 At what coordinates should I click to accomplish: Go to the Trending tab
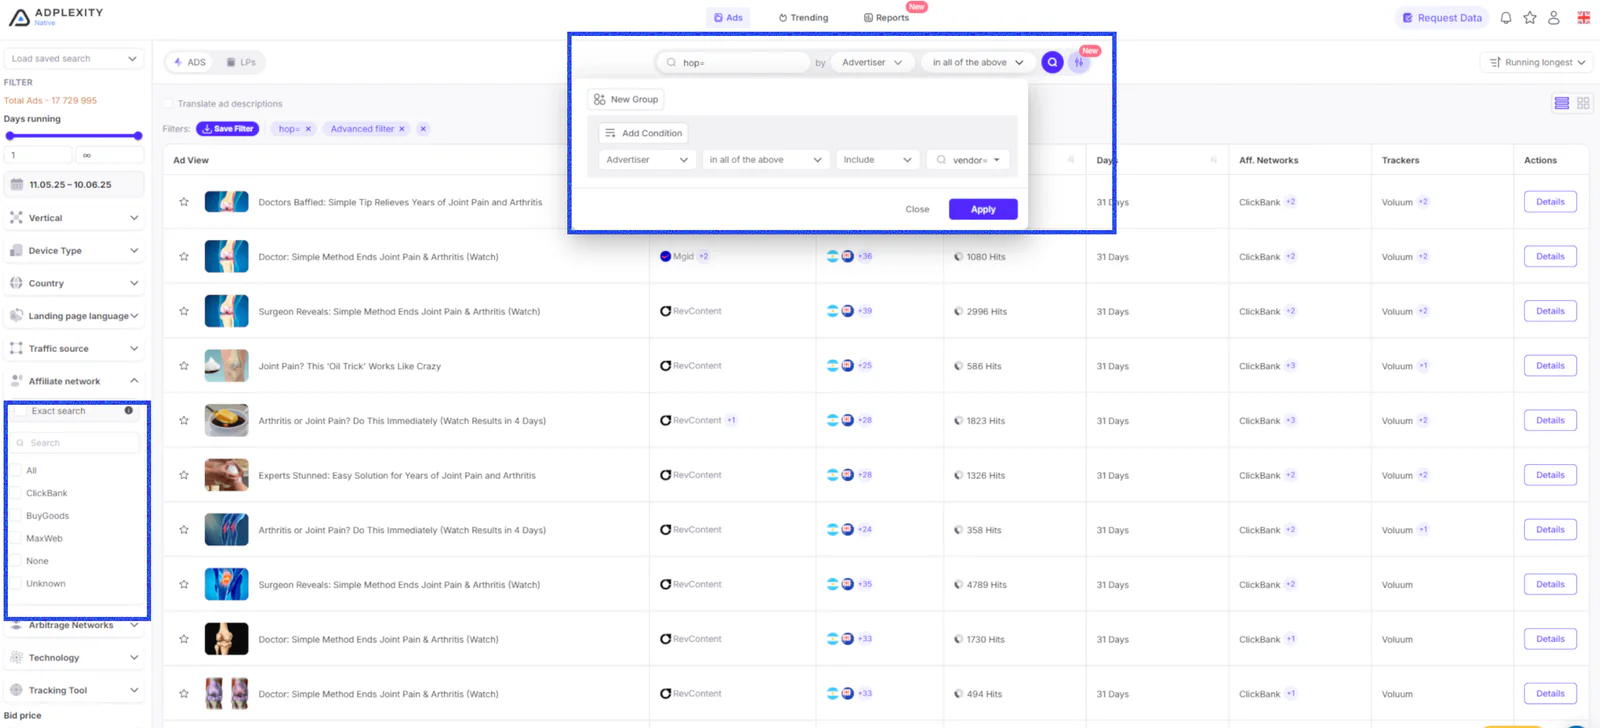[803, 18]
